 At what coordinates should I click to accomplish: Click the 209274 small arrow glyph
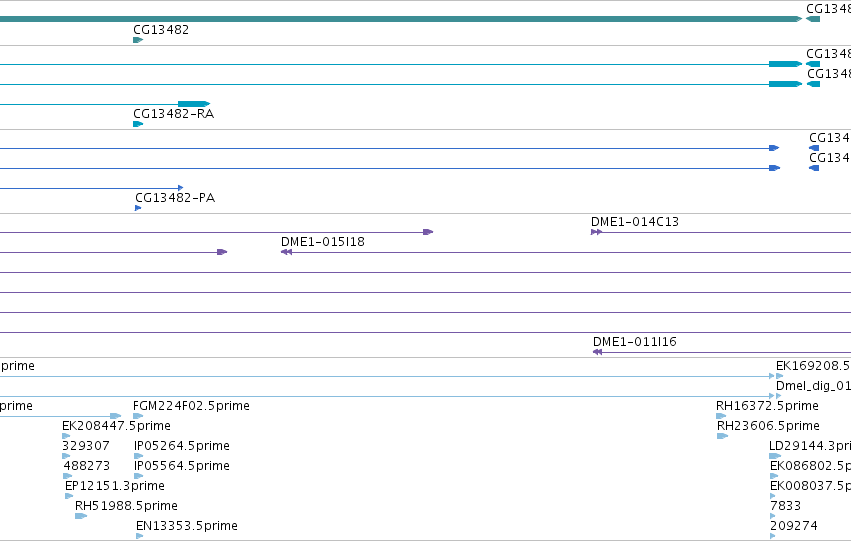[773, 536]
